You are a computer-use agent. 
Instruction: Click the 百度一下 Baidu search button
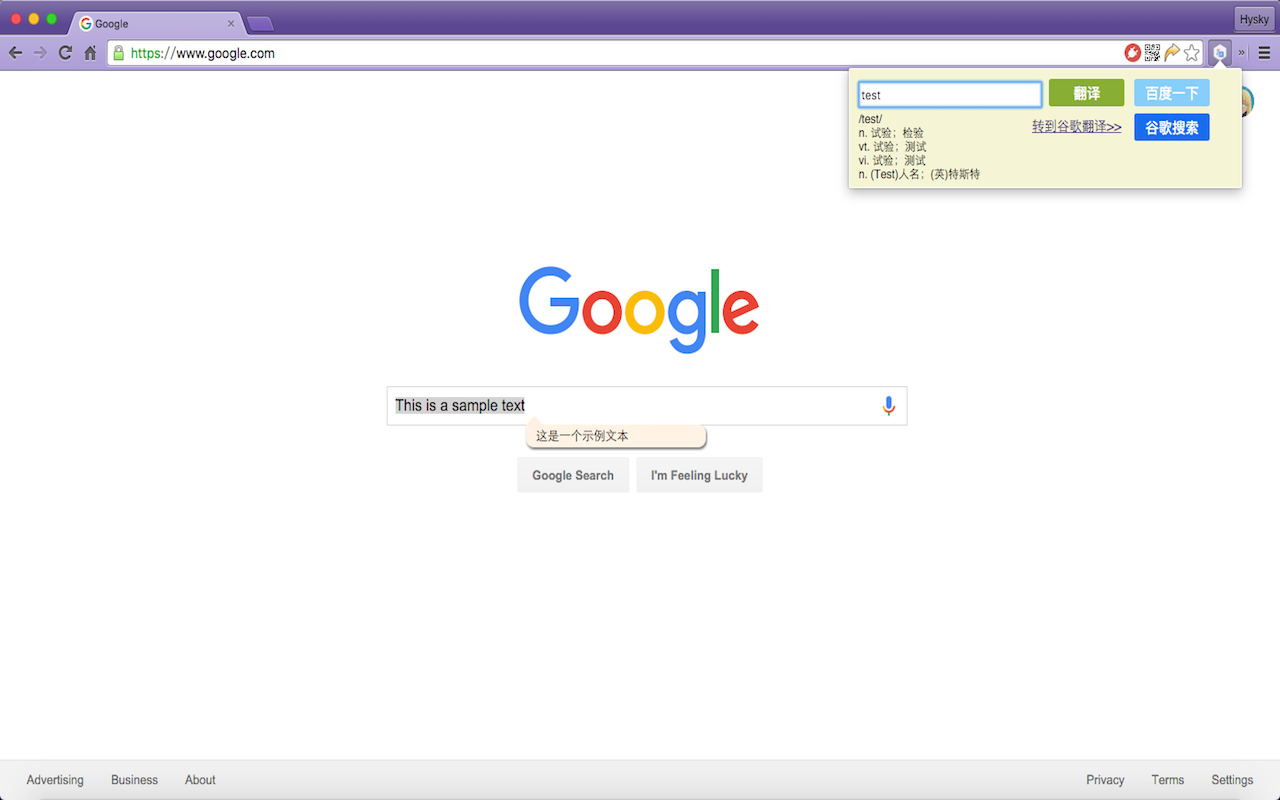pos(1172,93)
